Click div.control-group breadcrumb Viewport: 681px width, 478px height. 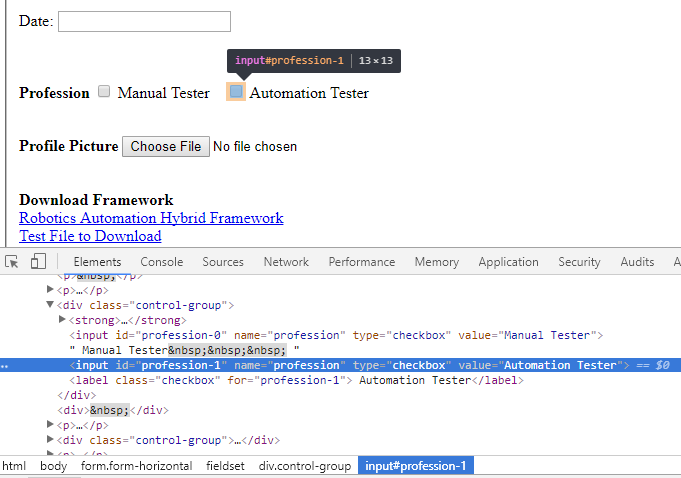click(x=305, y=466)
